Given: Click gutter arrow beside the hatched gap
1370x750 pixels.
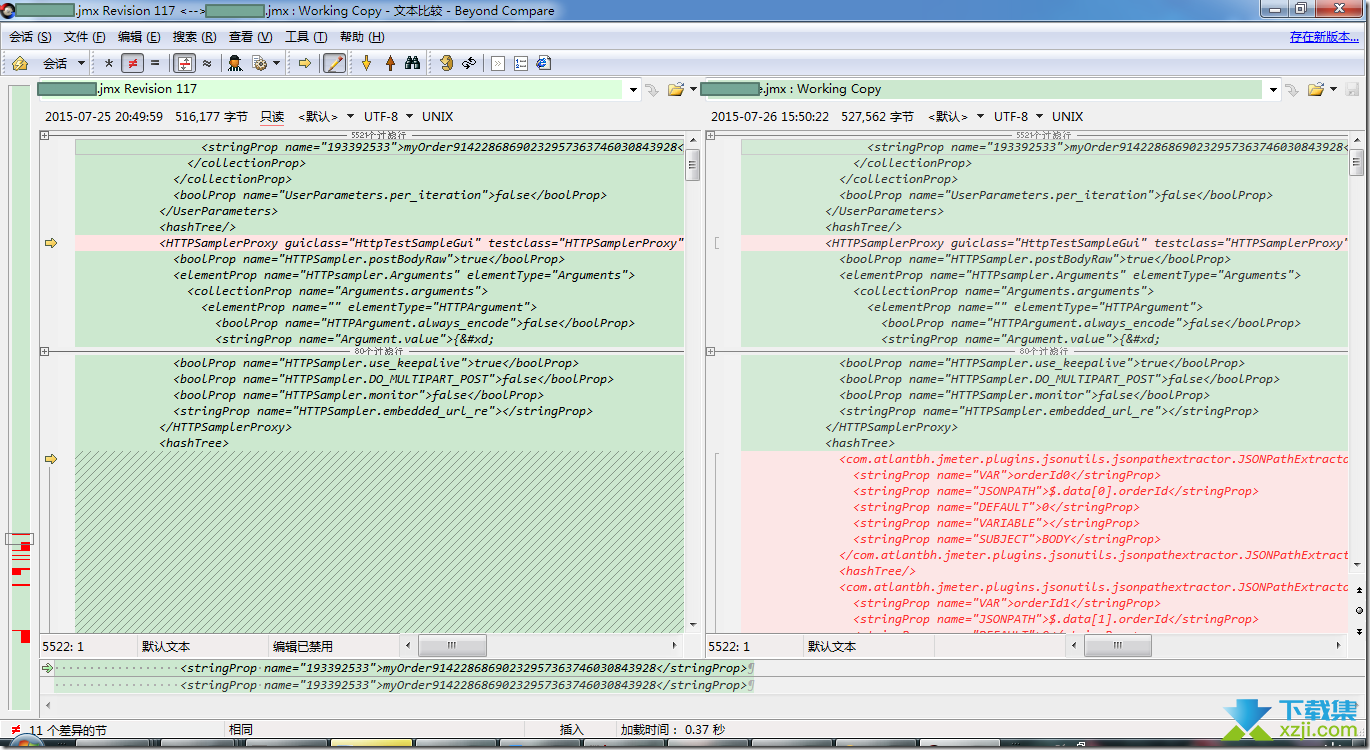Looking at the screenshot, I should (51, 459).
